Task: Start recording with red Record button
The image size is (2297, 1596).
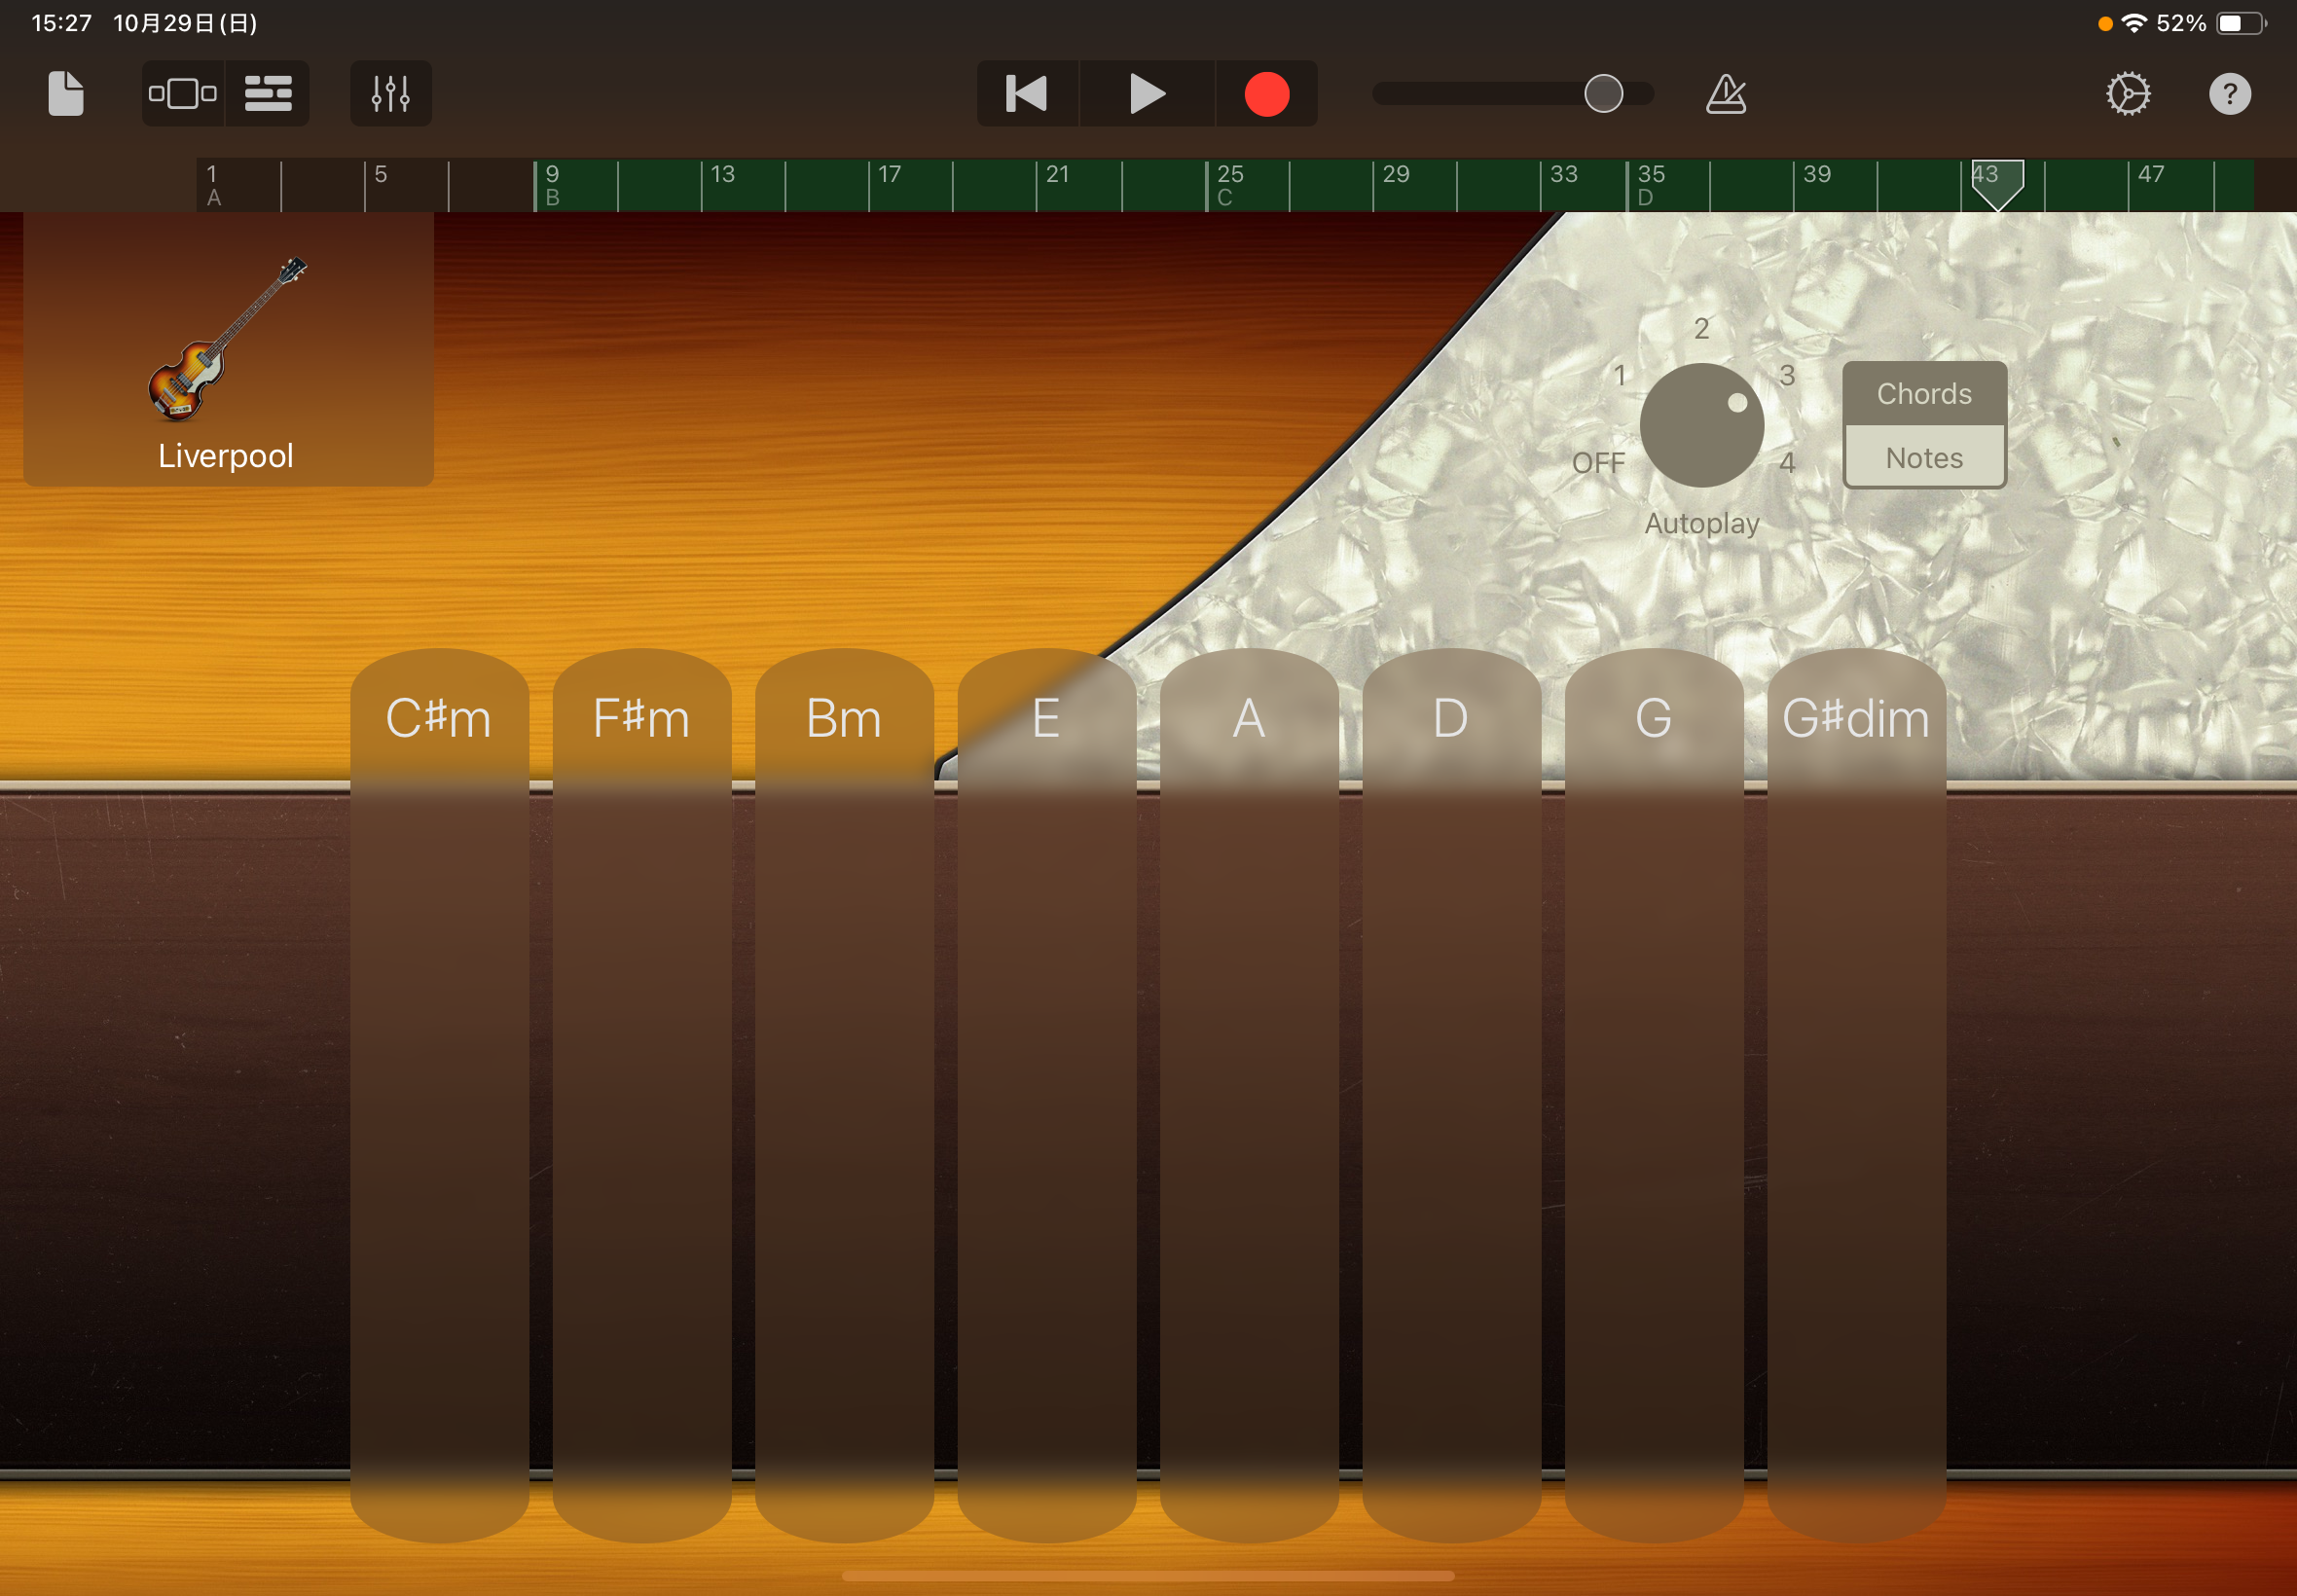Action: tap(1266, 94)
